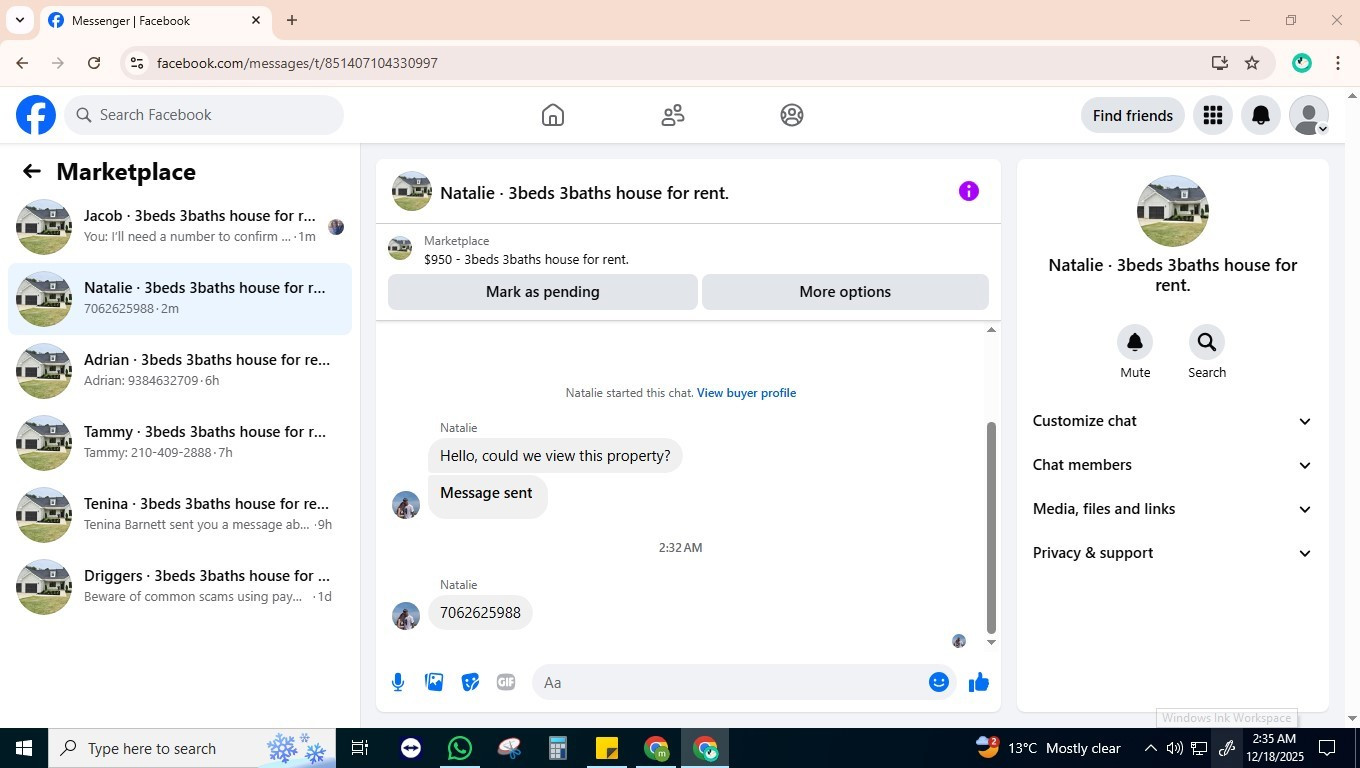1360x768 pixels.
Task: Click Natalie's avatar beside 7062625988 message
Action: 406,615
